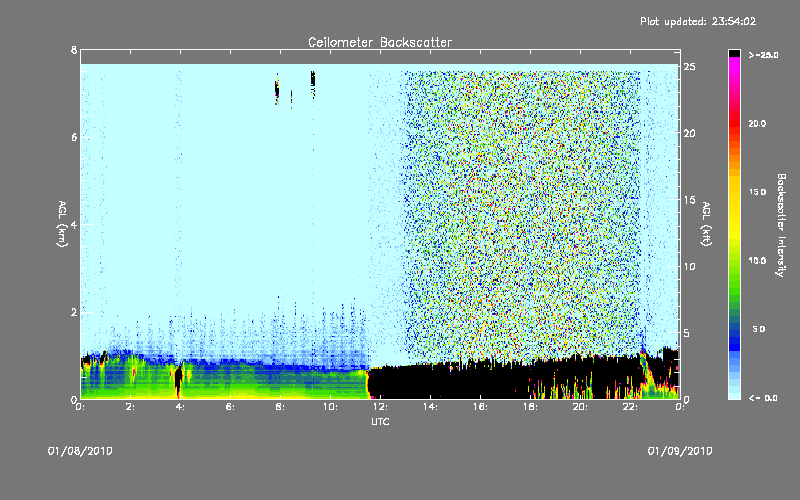Click the magenta band on the colorbar
This screenshot has height=500, width=800.
click(x=734, y=66)
